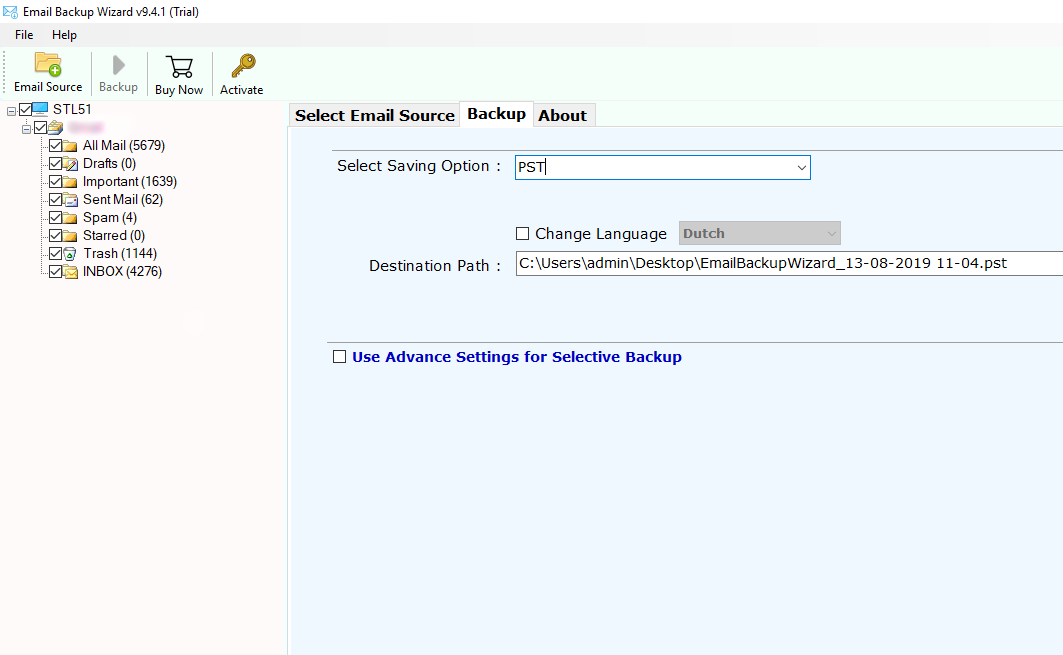Select the Important (1639) folder label
This screenshot has height=655, width=1063.
pos(129,181)
